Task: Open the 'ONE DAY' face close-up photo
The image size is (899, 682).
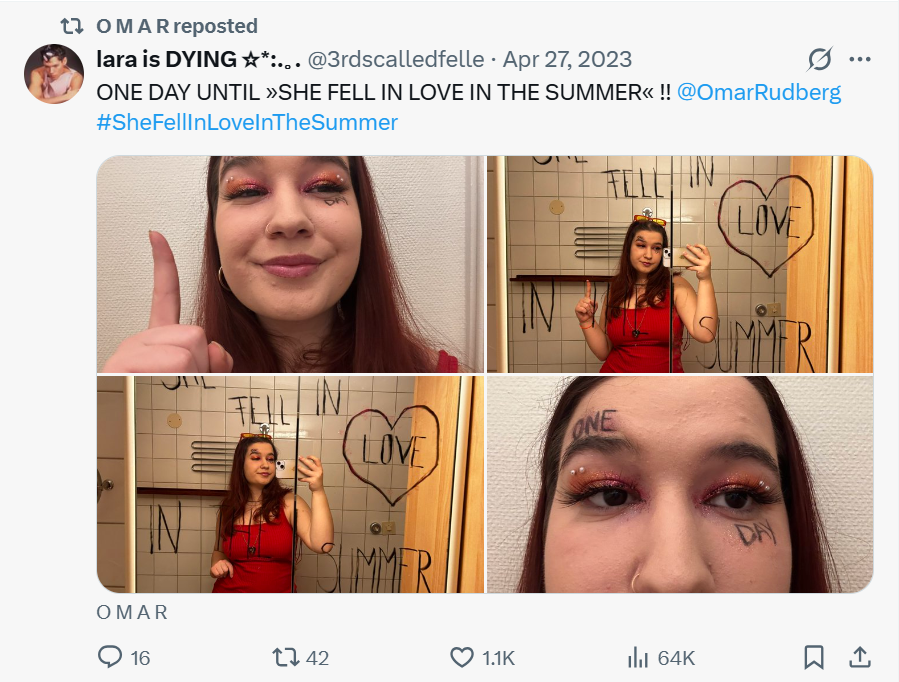Action: click(x=680, y=485)
